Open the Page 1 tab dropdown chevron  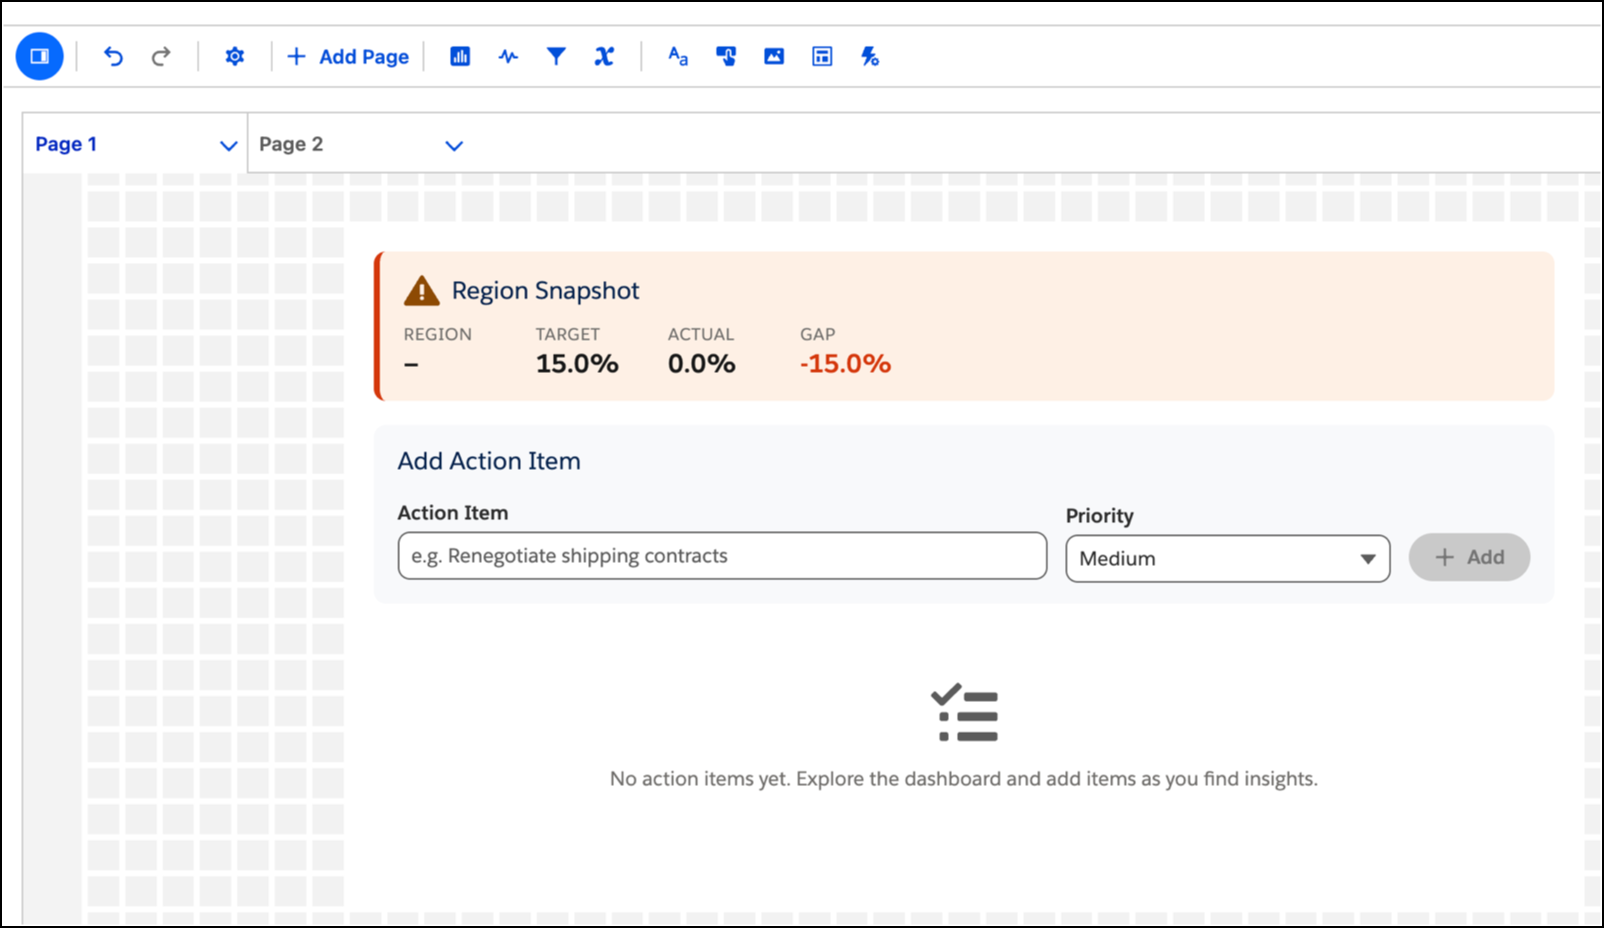coord(228,146)
